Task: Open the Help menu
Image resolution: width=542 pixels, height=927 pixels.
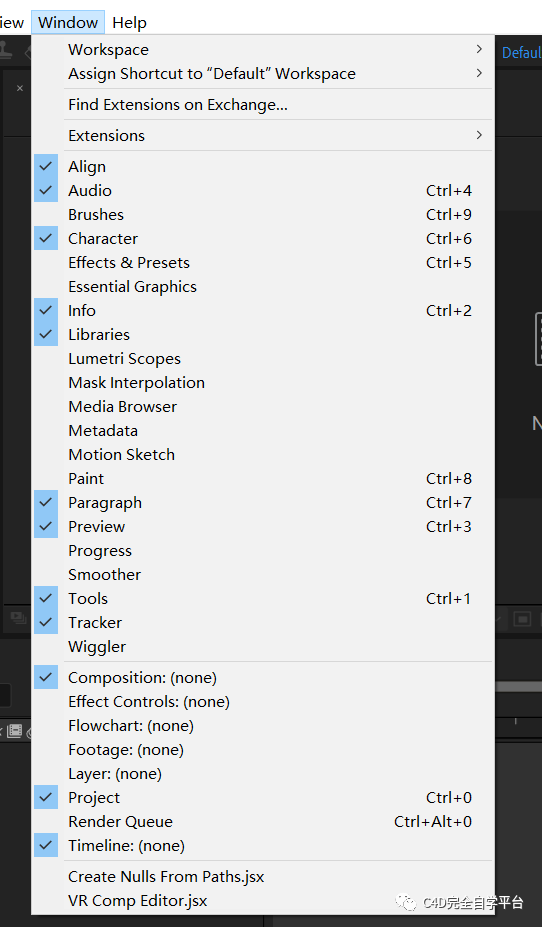Action: 129,22
